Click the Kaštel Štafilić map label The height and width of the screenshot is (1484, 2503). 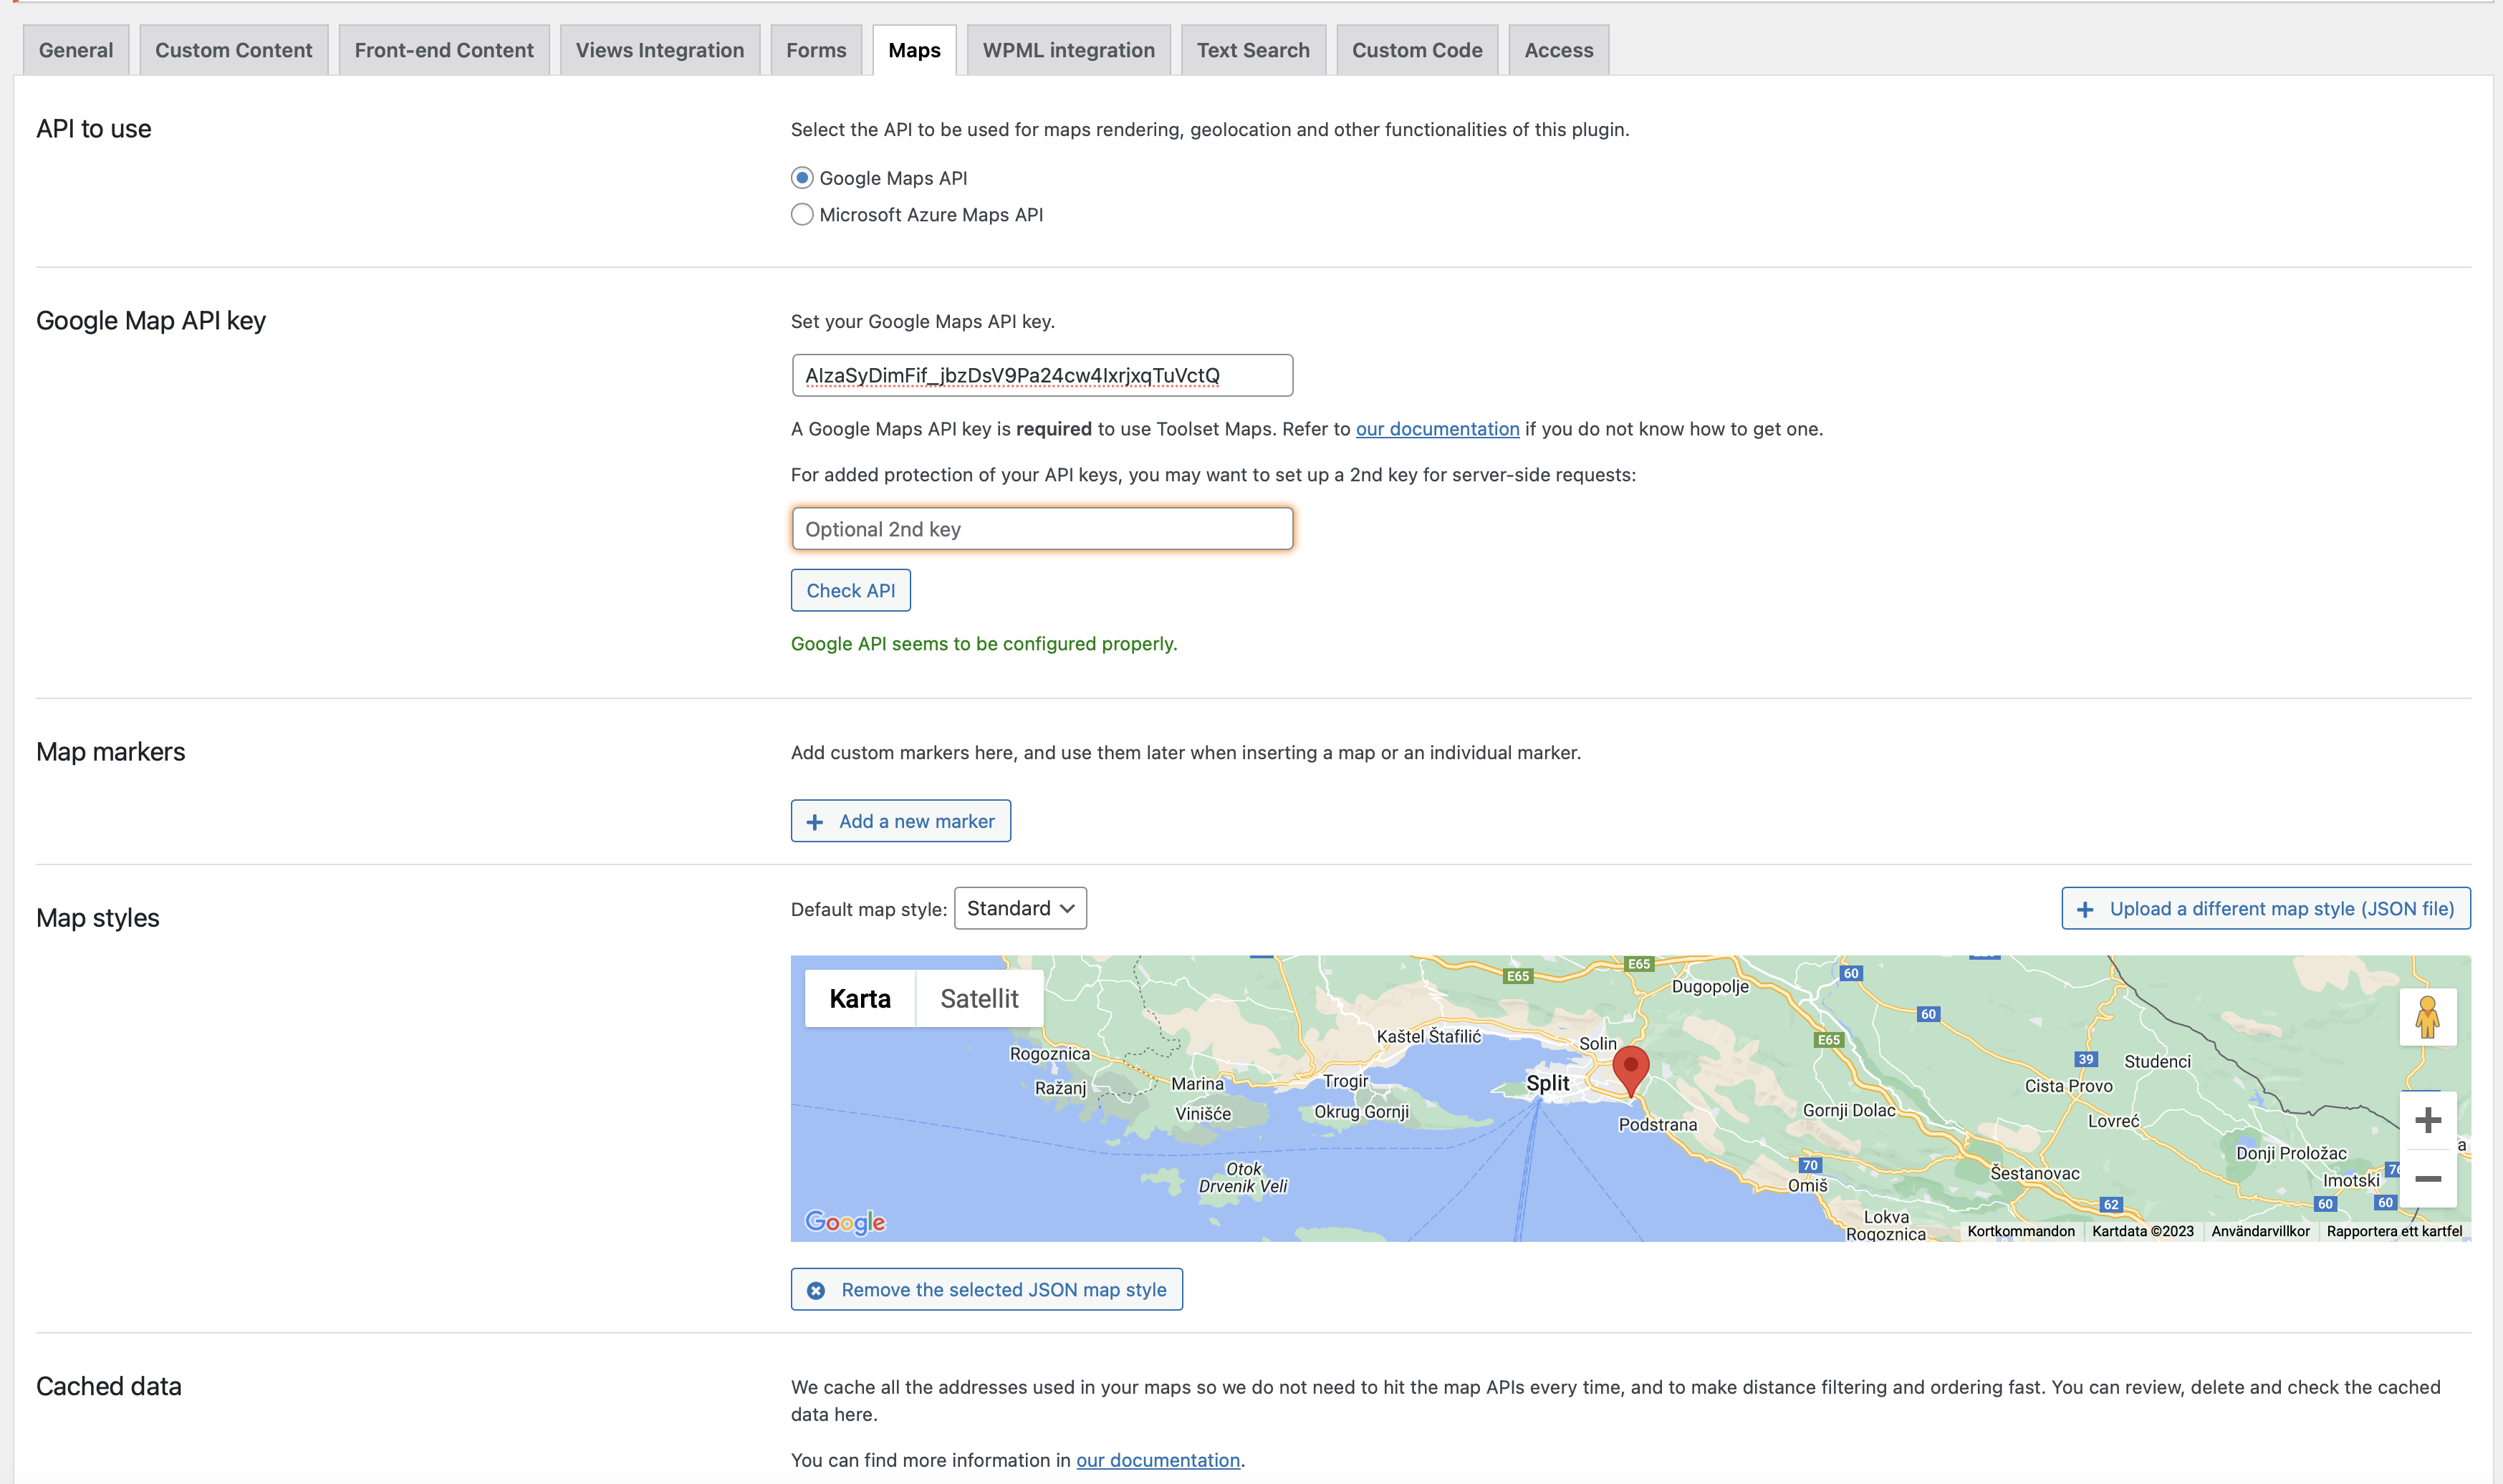click(1429, 1036)
